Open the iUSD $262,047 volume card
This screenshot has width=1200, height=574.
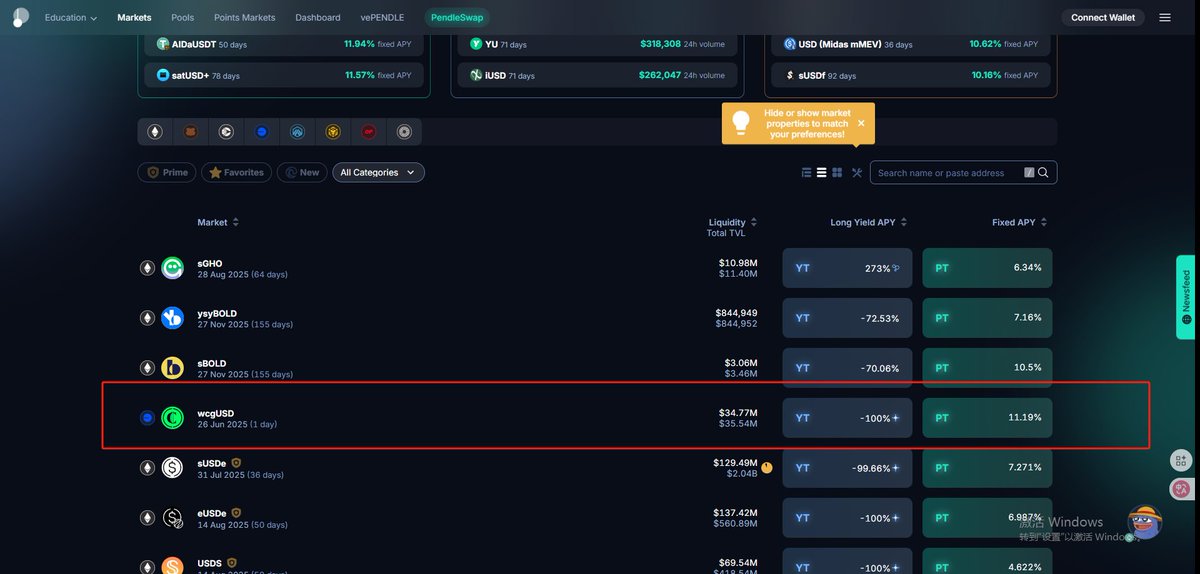(x=598, y=75)
